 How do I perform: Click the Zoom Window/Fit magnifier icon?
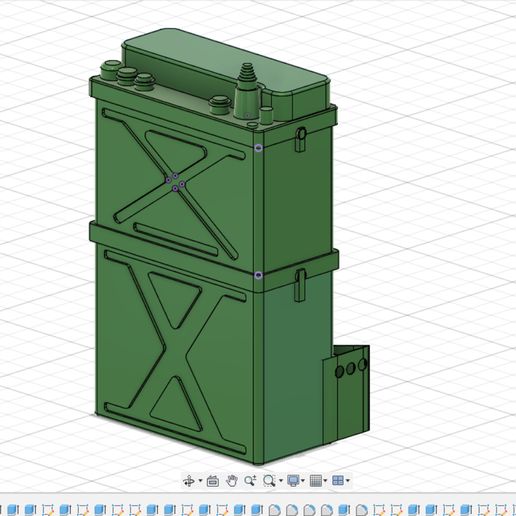[x=269, y=481]
